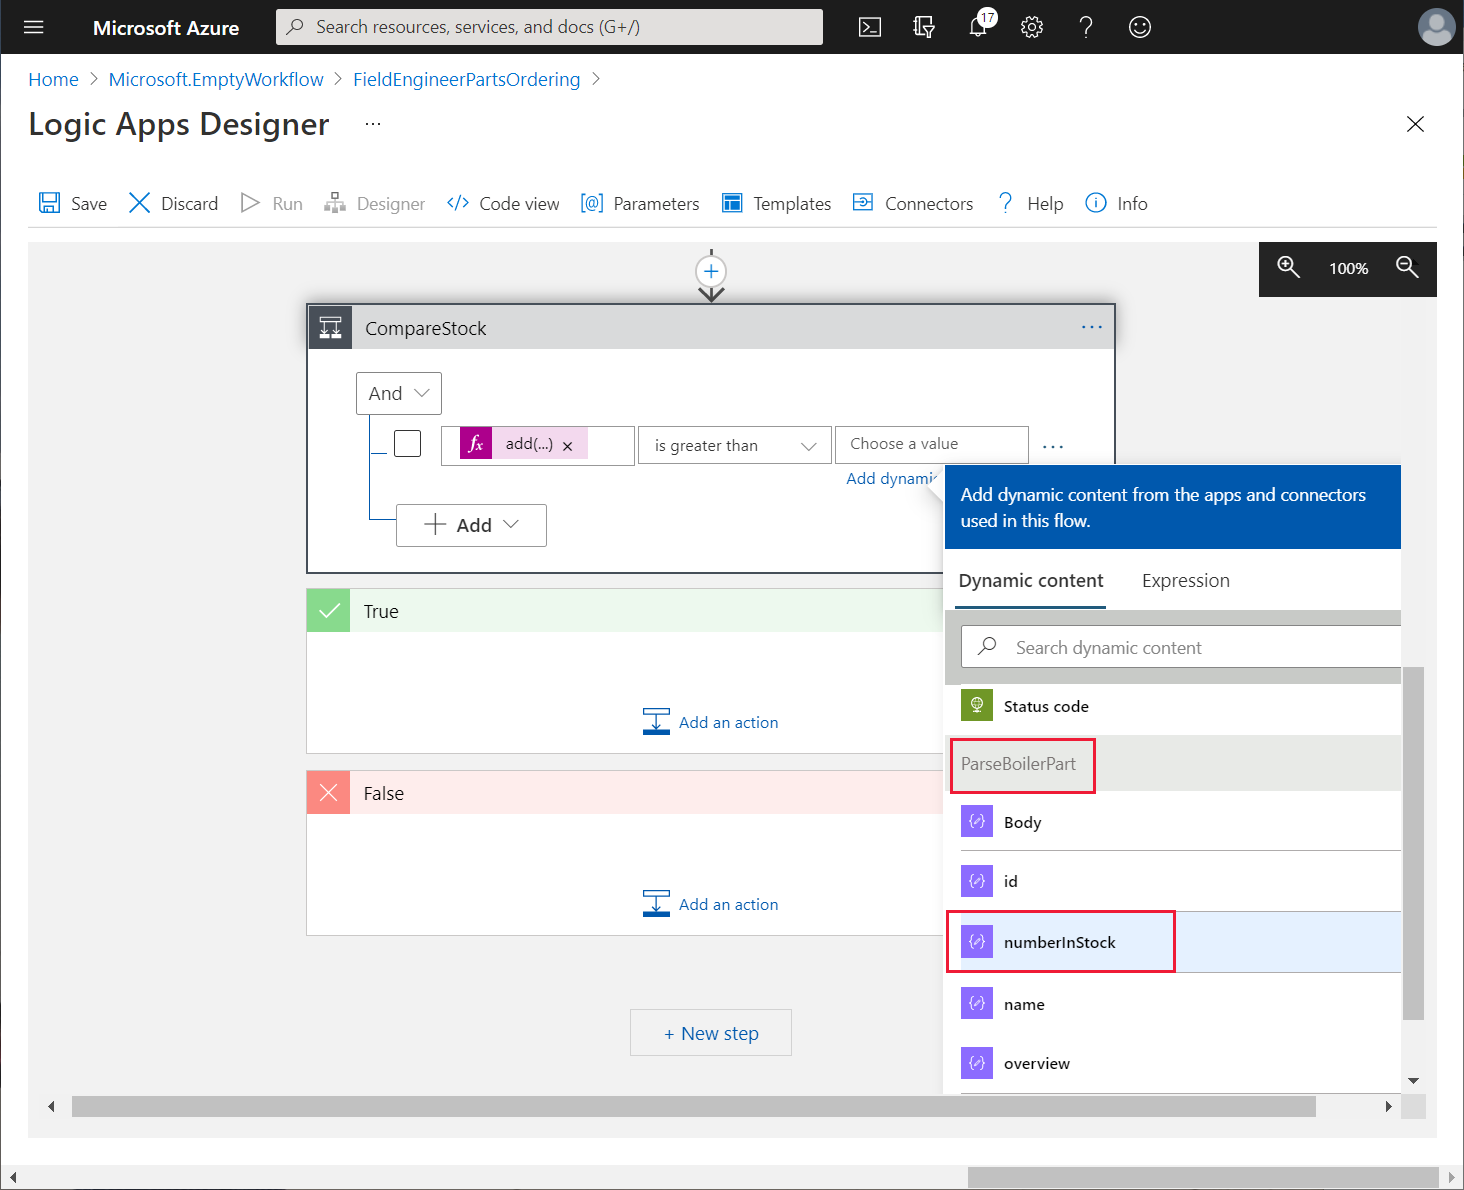Save the logic app workflow
Image resolution: width=1464 pixels, height=1190 pixels.
(73, 204)
